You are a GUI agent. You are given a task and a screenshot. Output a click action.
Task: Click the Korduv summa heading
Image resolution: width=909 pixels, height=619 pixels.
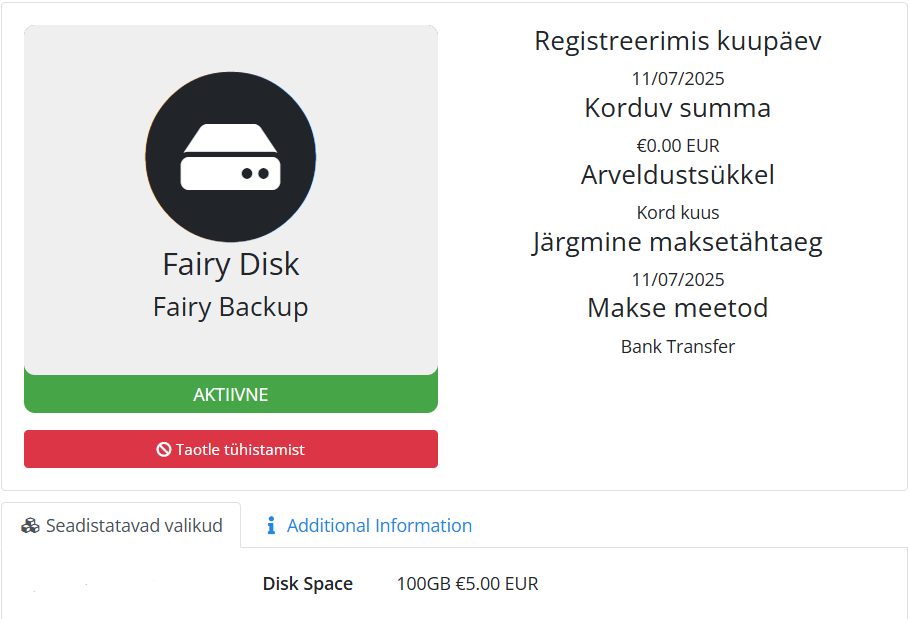pos(678,108)
